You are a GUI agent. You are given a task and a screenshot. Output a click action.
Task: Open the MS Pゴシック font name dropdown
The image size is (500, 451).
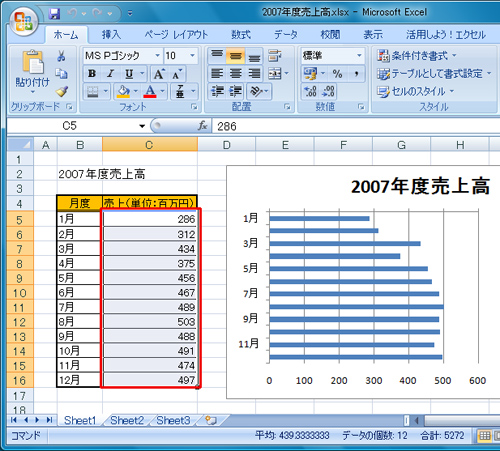pyautogui.click(x=158, y=56)
